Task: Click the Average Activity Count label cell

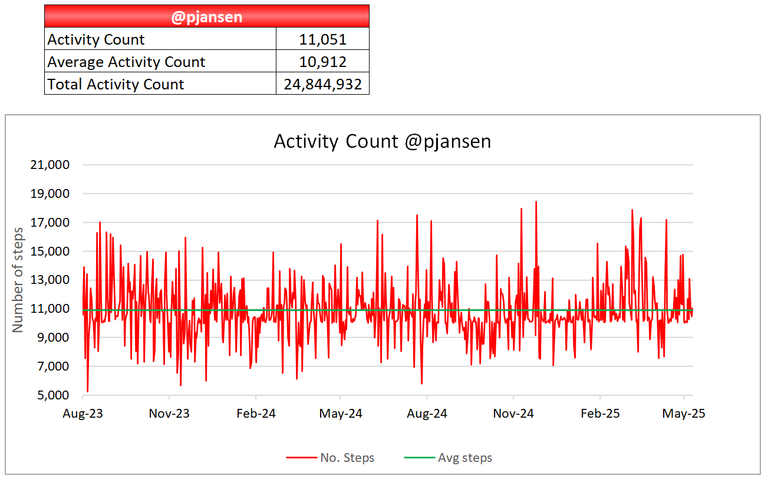Action: coord(160,61)
